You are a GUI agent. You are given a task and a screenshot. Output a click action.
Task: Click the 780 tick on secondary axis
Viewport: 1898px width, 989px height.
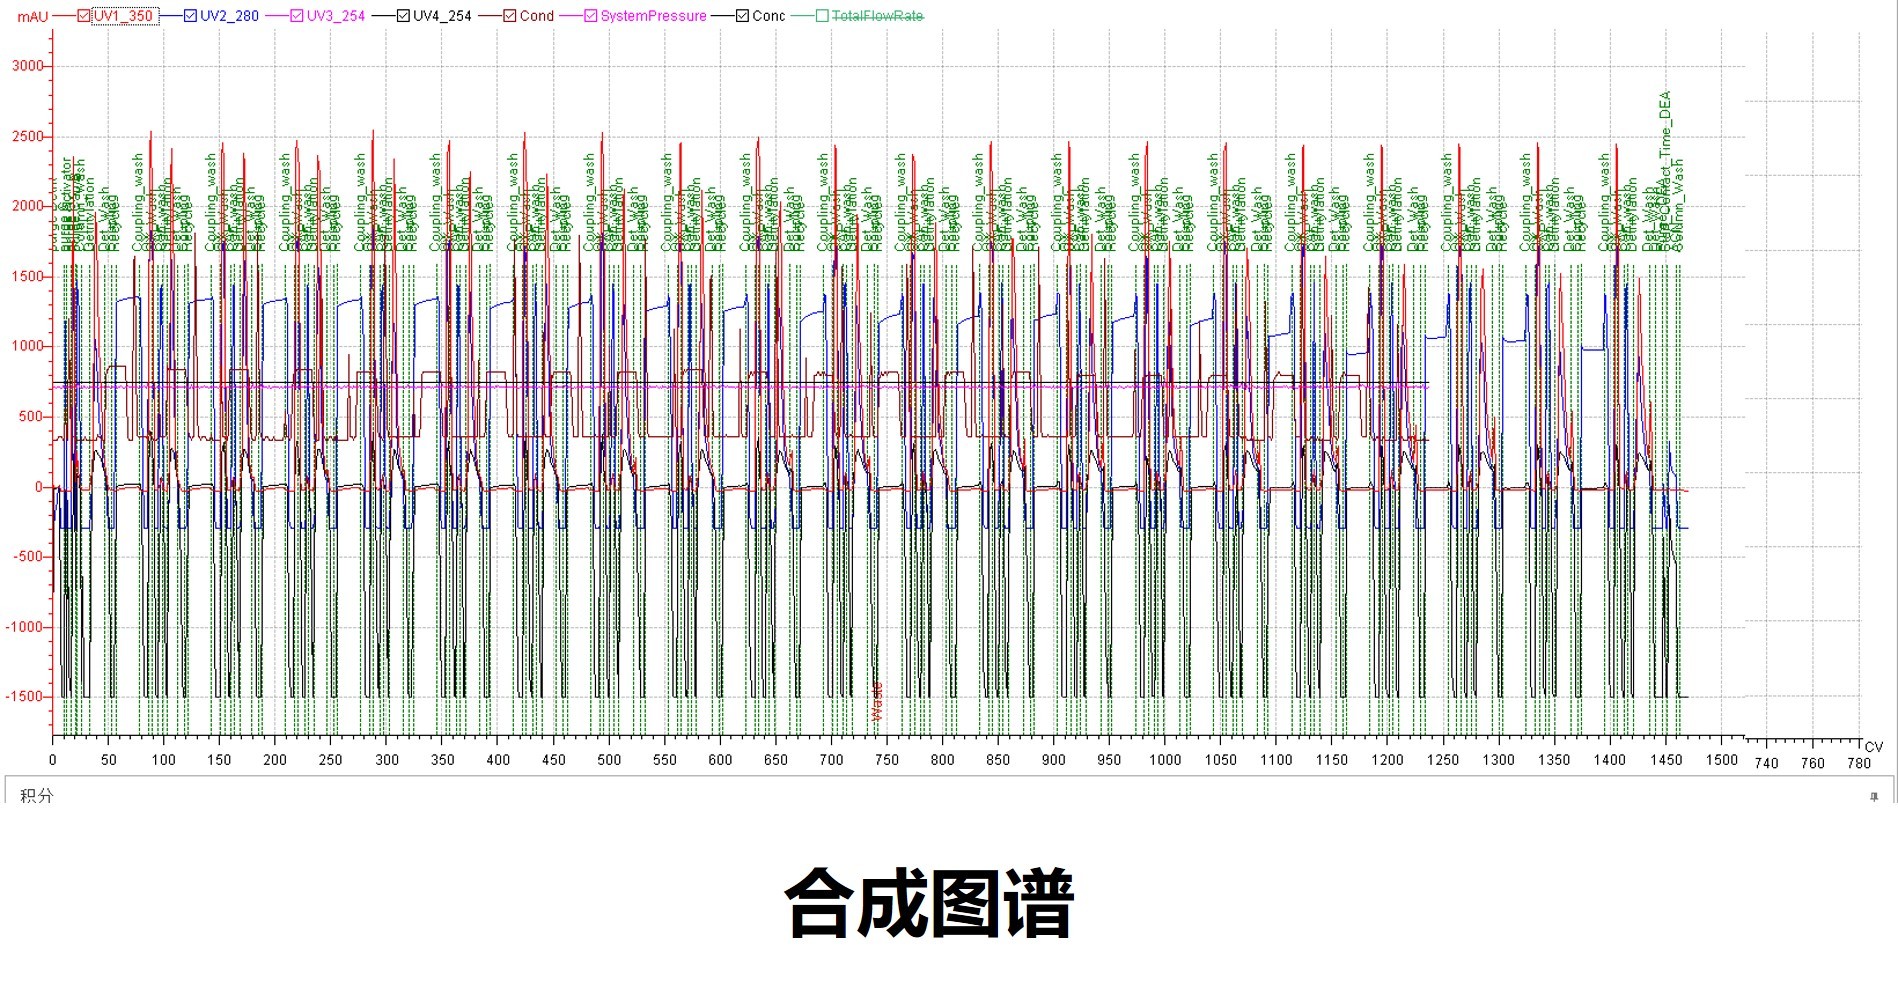click(x=1858, y=763)
